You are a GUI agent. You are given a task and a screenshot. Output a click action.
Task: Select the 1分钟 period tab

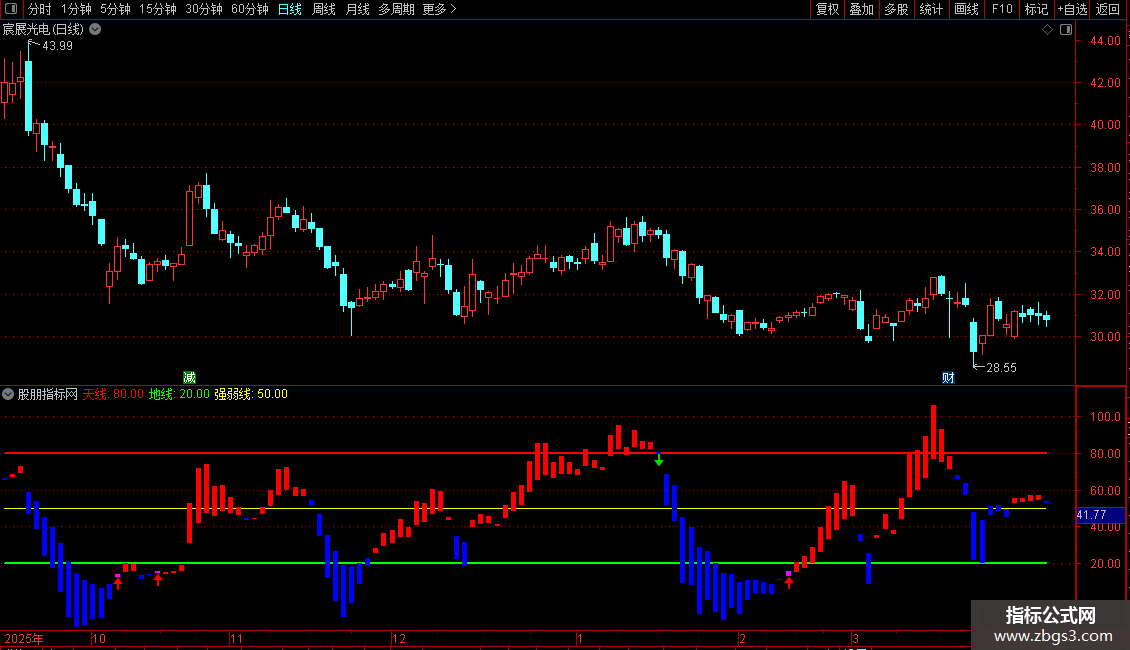[x=76, y=9]
